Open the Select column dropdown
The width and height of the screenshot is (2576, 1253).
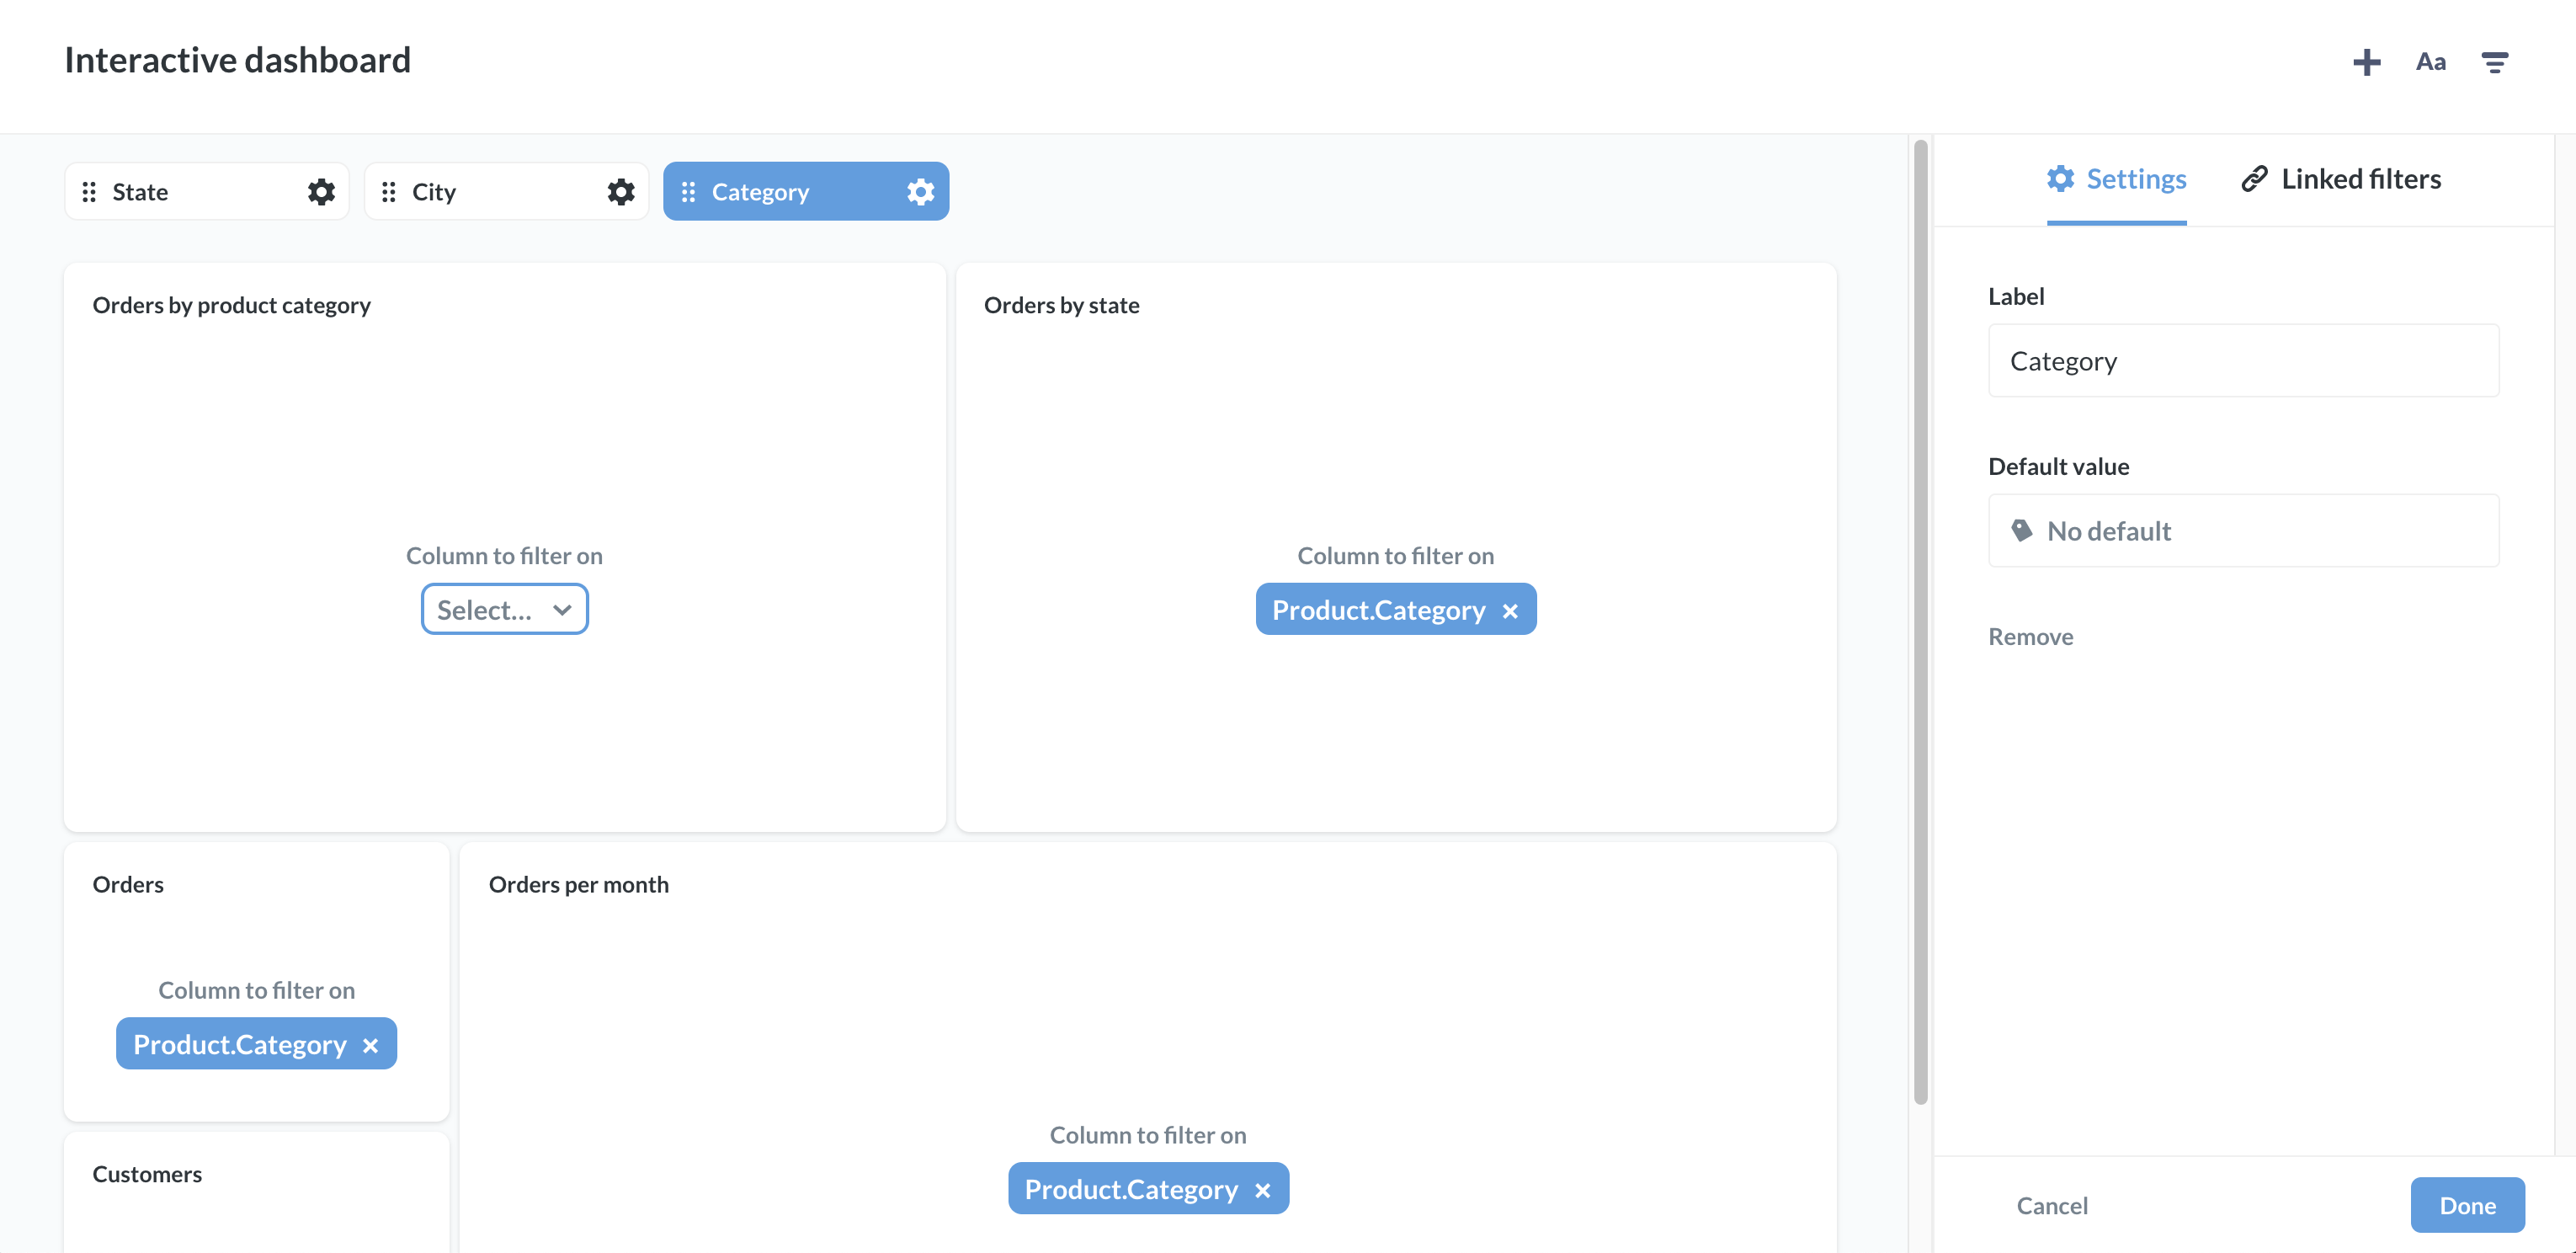pos(504,609)
